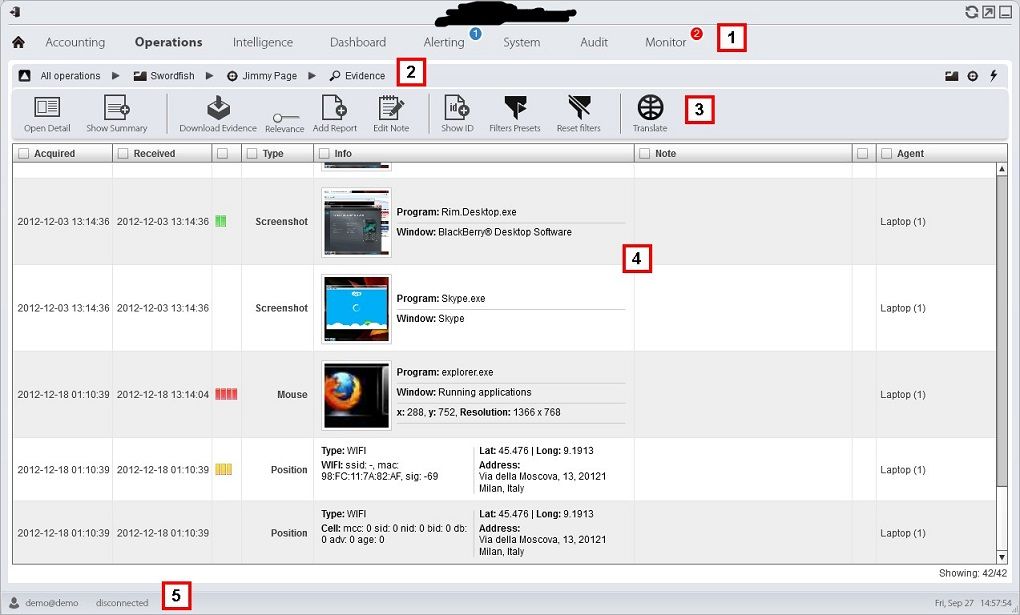This screenshot has height=615, width=1020.
Task: Toggle the Acquired column checkbox
Action: pos(24,154)
